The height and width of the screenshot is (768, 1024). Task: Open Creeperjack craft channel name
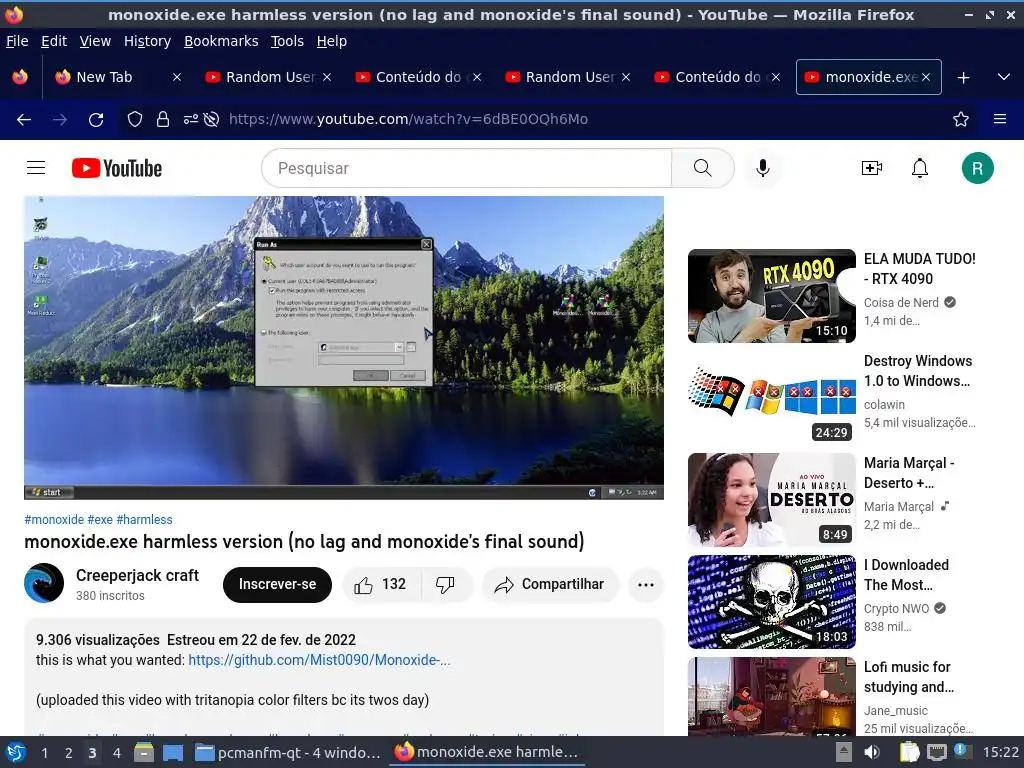pyautogui.click(x=137, y=575)
